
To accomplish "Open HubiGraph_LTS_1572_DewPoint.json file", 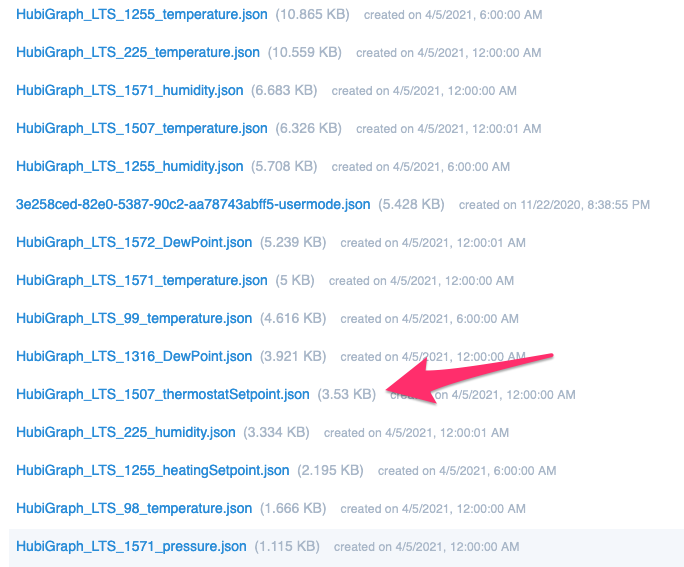I will 134,243.
